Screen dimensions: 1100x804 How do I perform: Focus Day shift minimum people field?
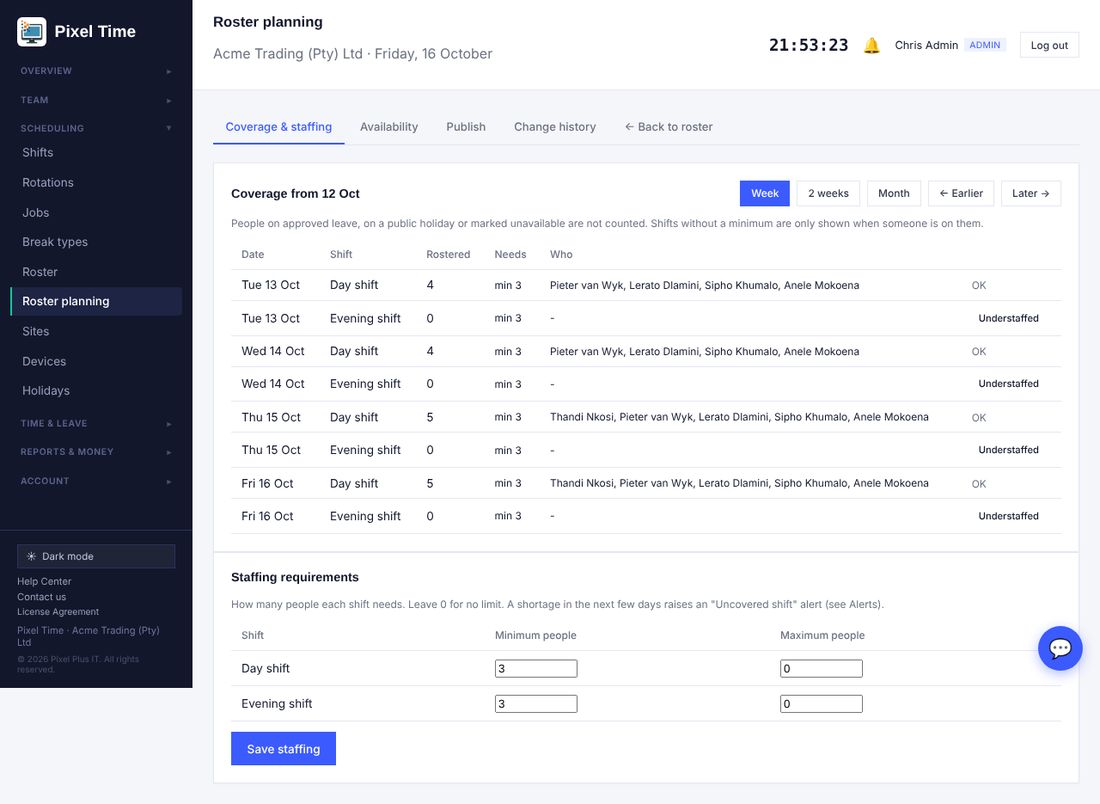(536, 669)
